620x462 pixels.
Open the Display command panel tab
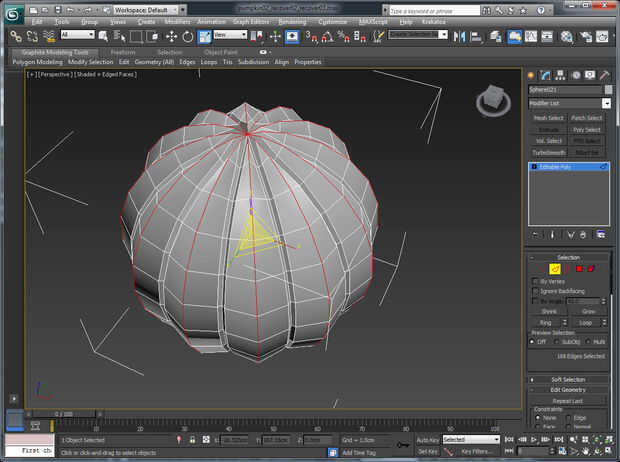[x=590, y=75]
